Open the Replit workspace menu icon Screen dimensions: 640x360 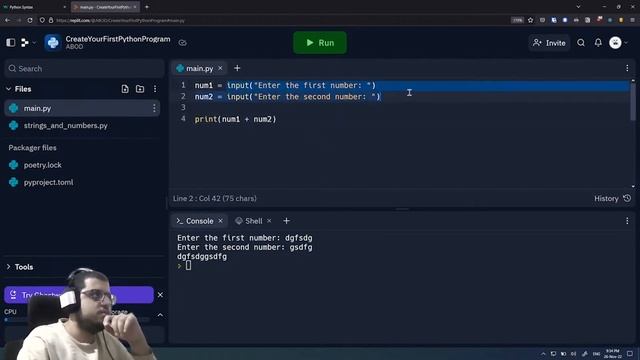(25, 42)
